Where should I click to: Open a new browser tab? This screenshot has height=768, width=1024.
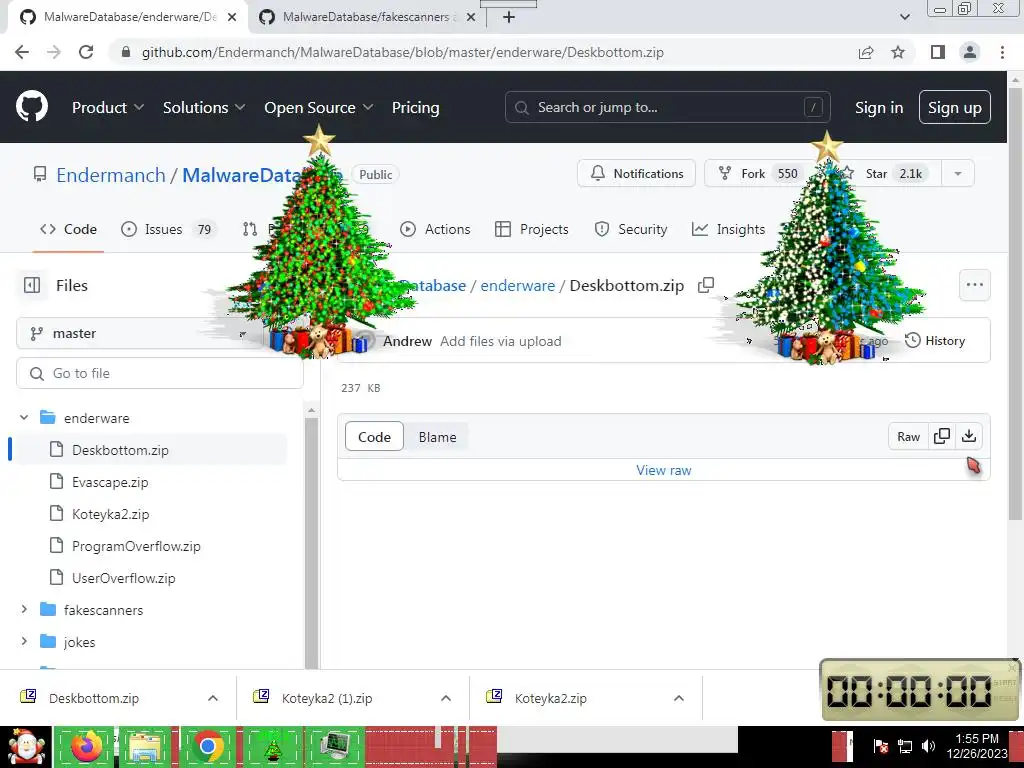[x=509, y=17]
